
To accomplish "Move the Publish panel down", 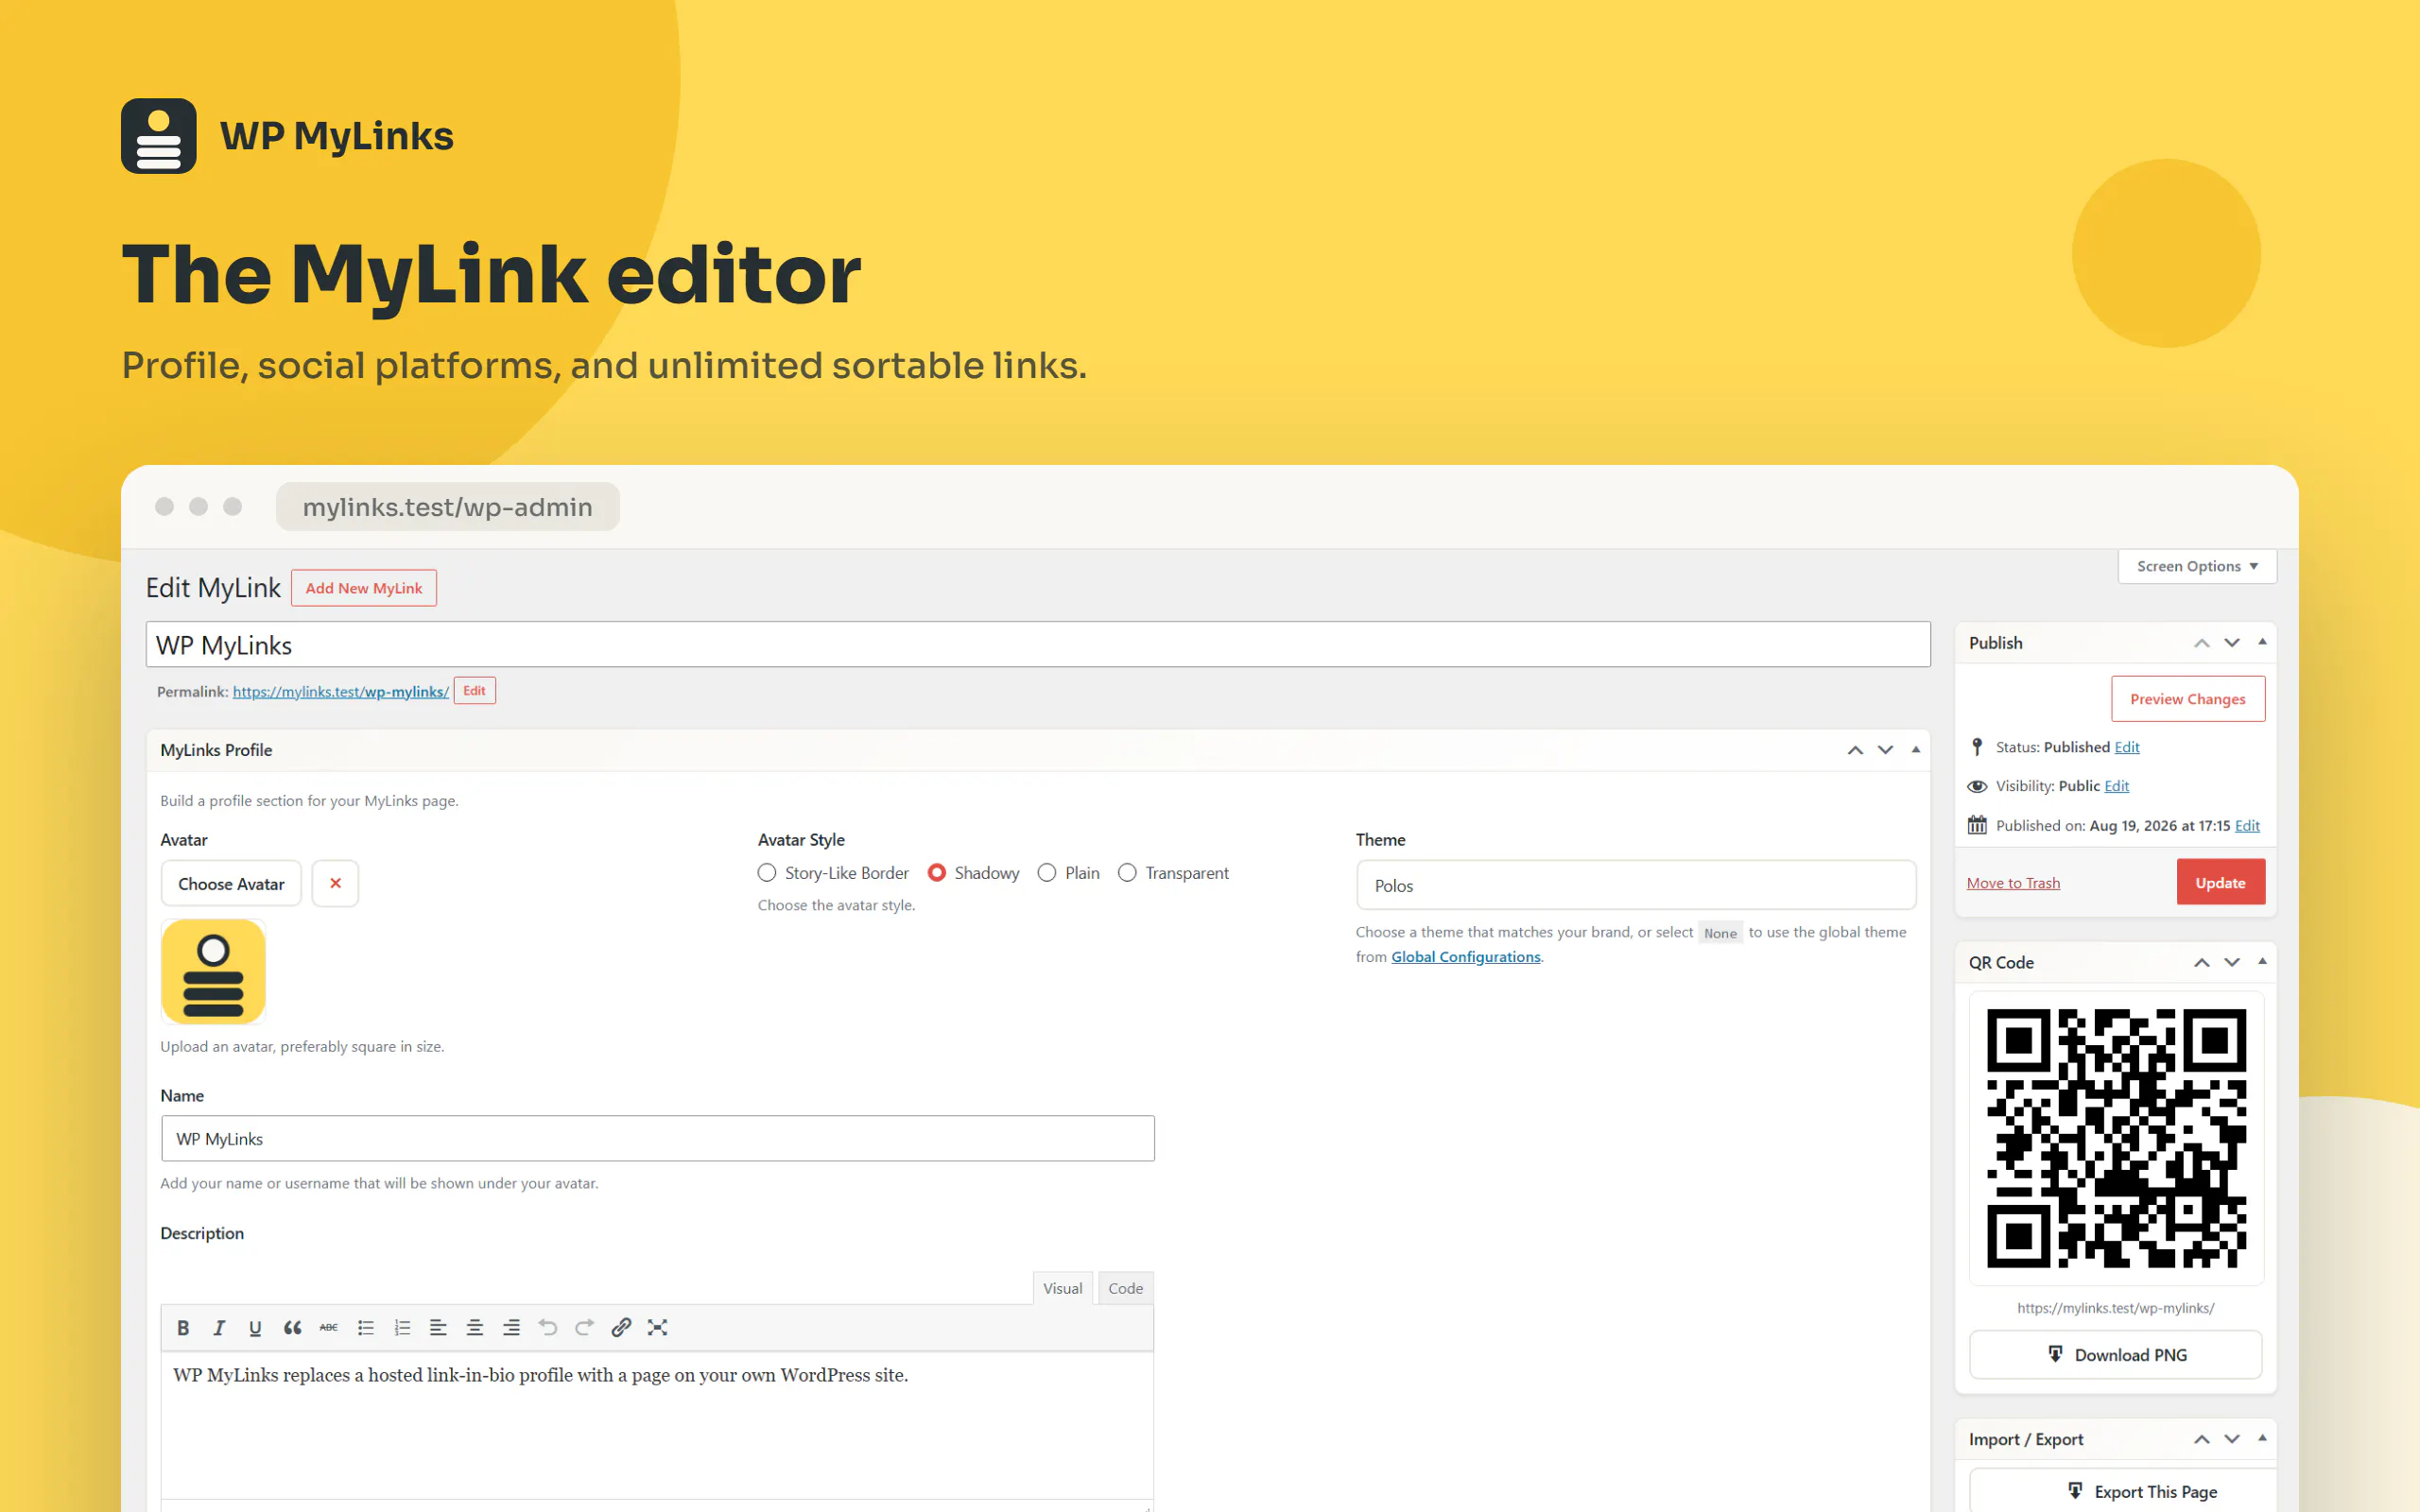I will pos(2232,643).
